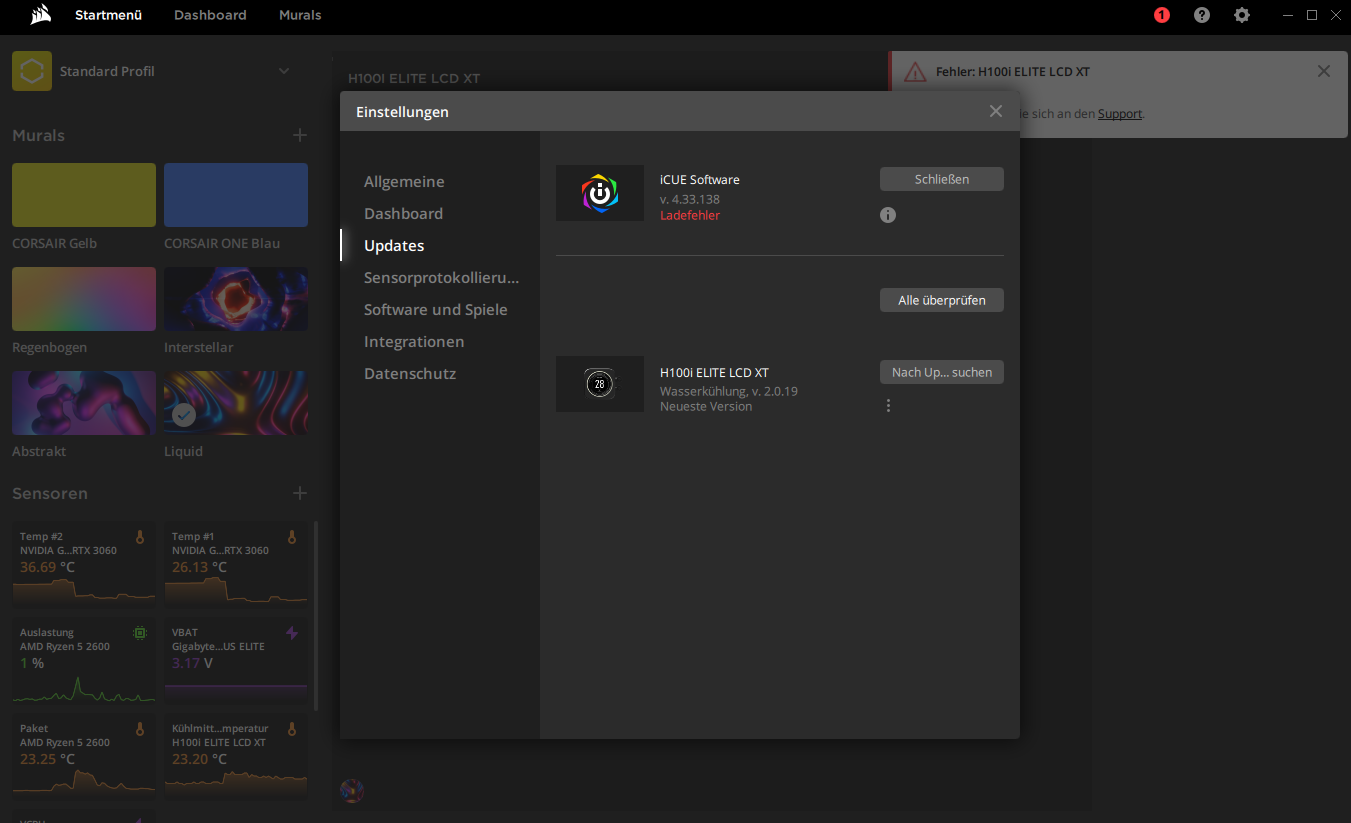This screenshot has width=1351, height=823.
Task: Click the 23.25 °C Paket value
Action: 47,759
